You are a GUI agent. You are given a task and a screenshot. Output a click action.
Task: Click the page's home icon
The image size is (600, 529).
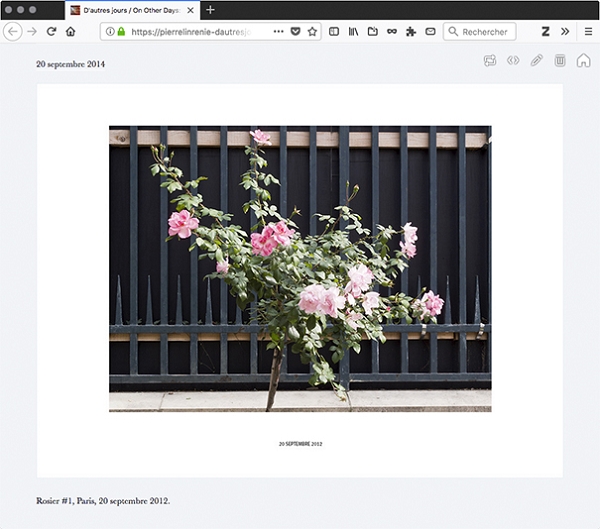(x=583, y=61)
